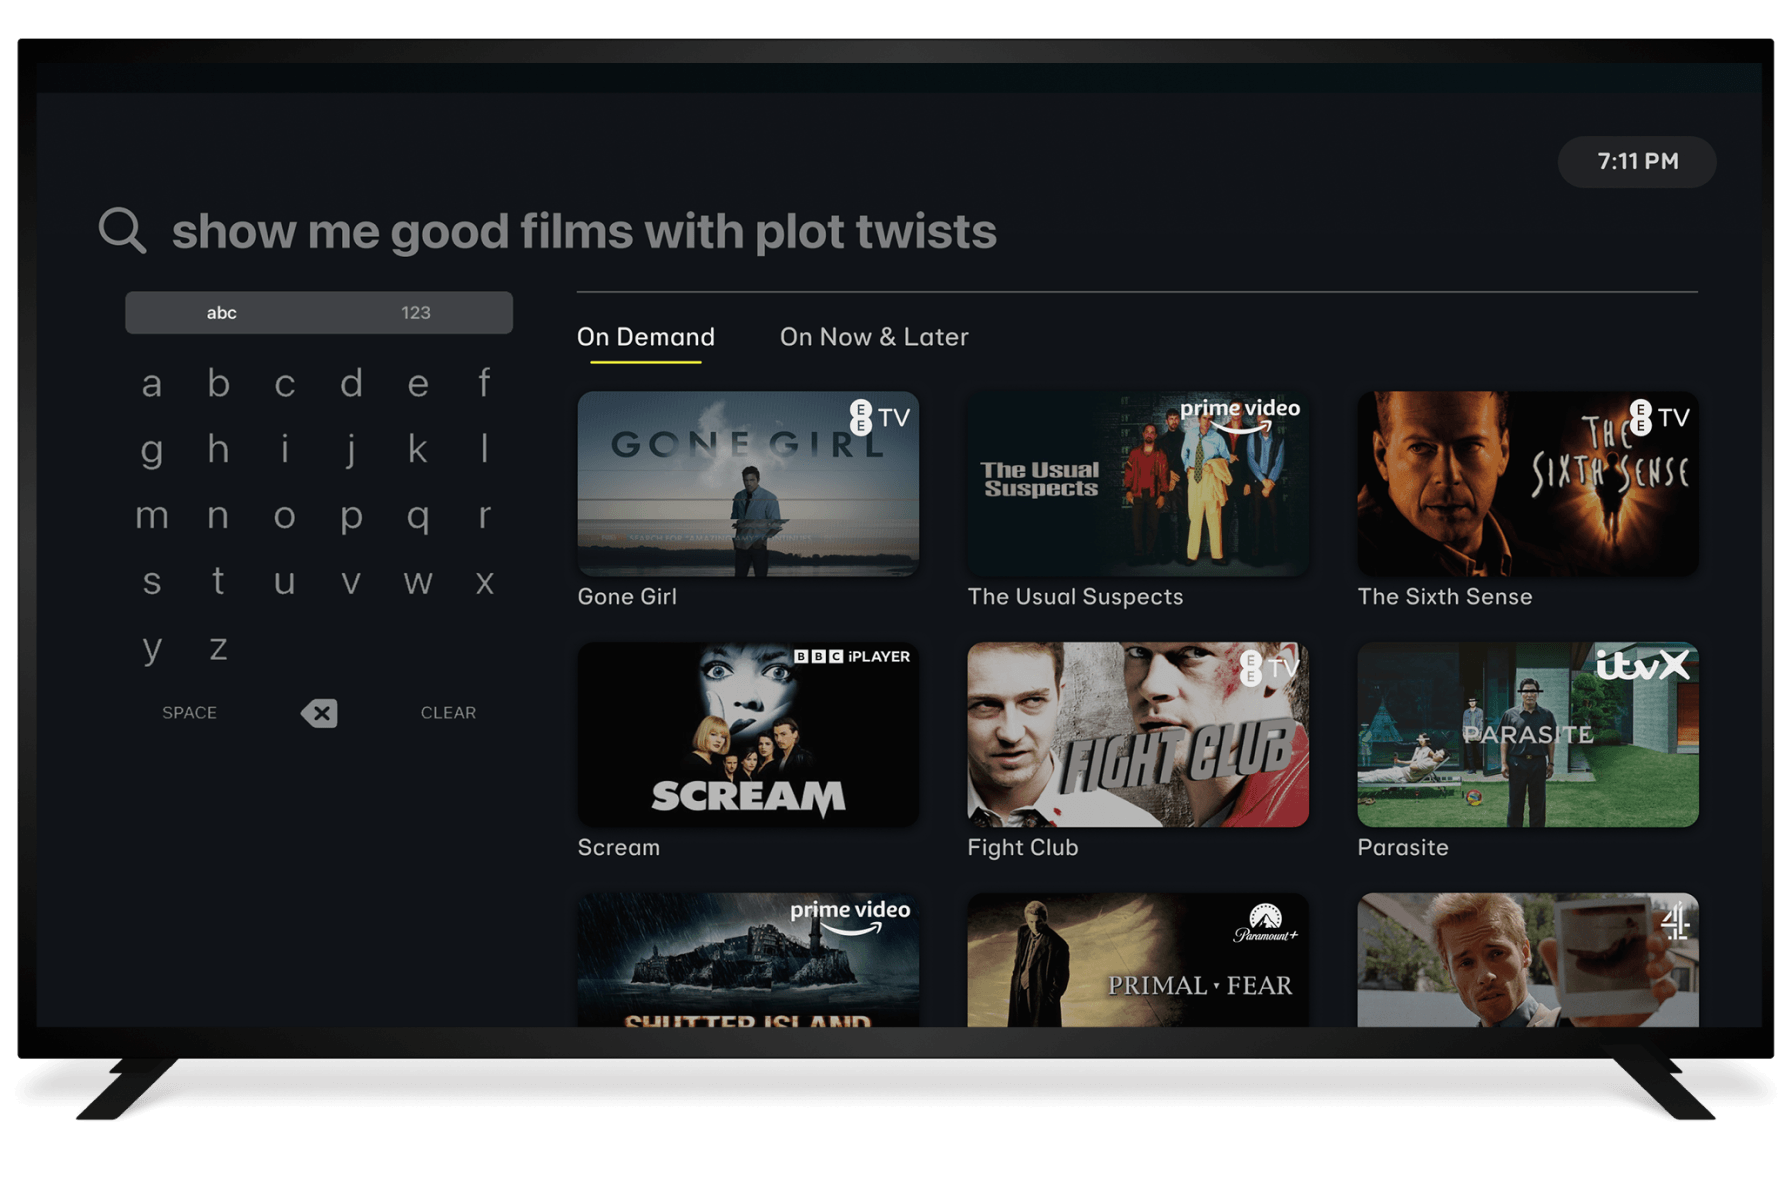Viewport: 1792px width, 1195px height.
Task: Switch to On Now & Later tab
Action: click(874, 337)
